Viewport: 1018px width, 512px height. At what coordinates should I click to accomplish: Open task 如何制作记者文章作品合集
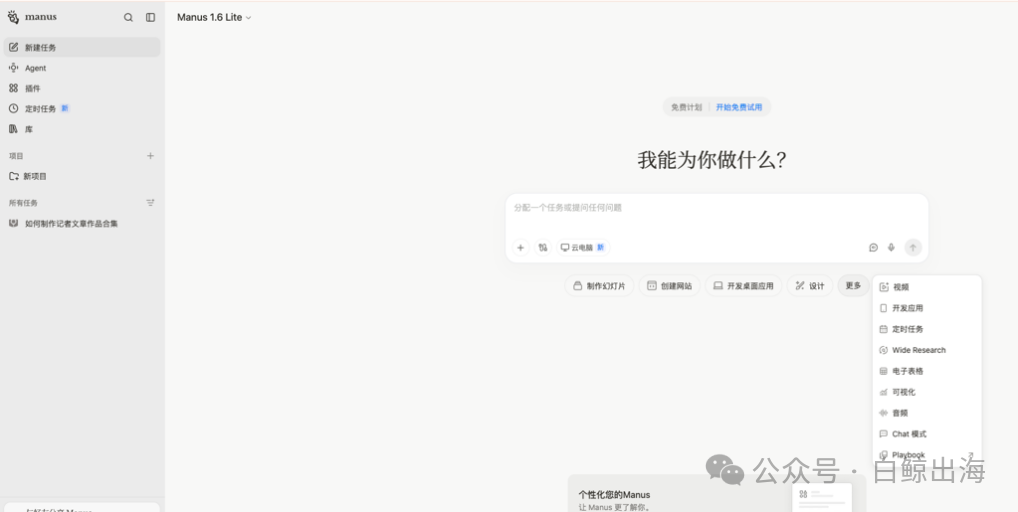(82, 223)
